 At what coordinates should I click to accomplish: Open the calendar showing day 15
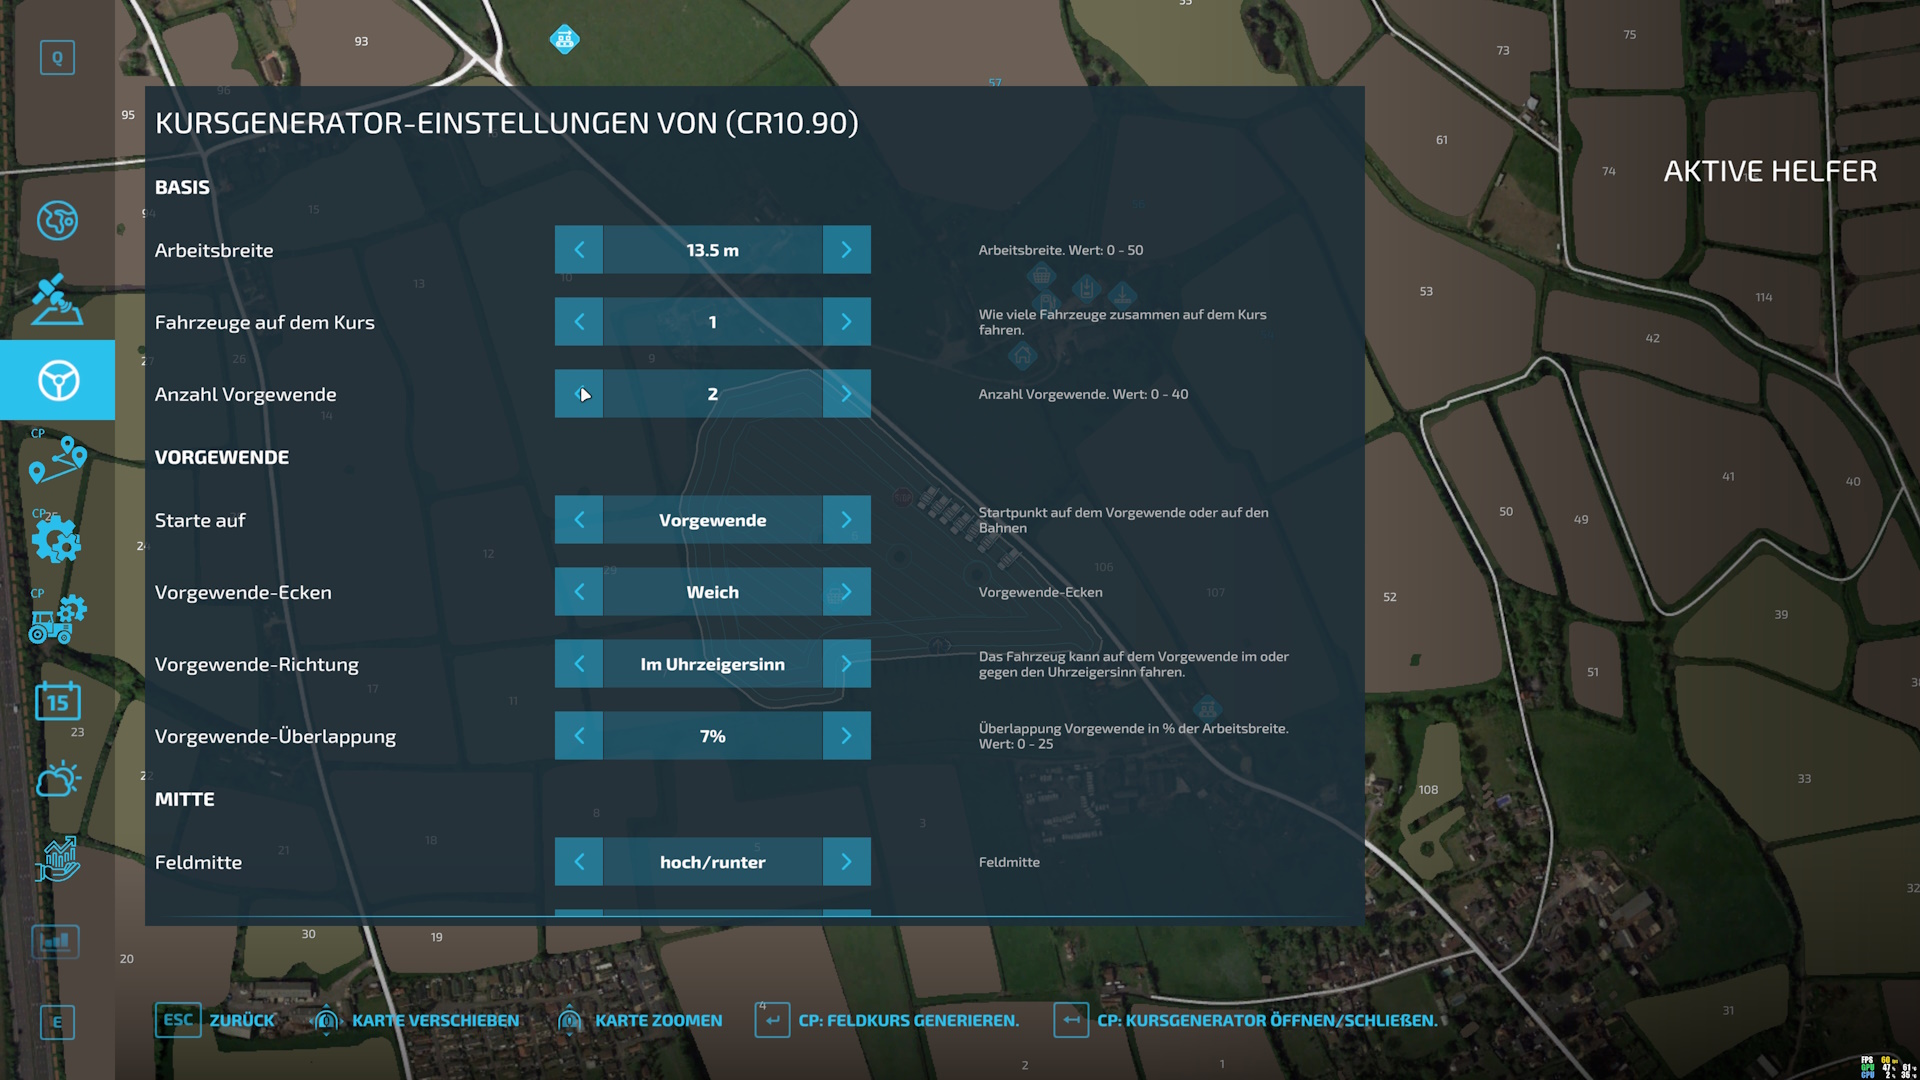coord(57,701)
